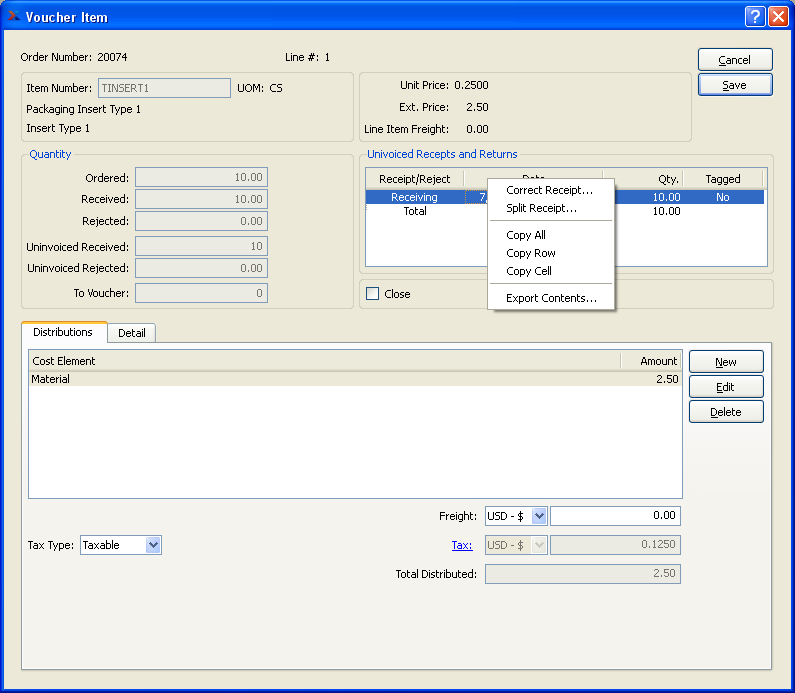Select the Material cost element row
The width and height of the screenshot is (795, 693).
pos(354,379)
